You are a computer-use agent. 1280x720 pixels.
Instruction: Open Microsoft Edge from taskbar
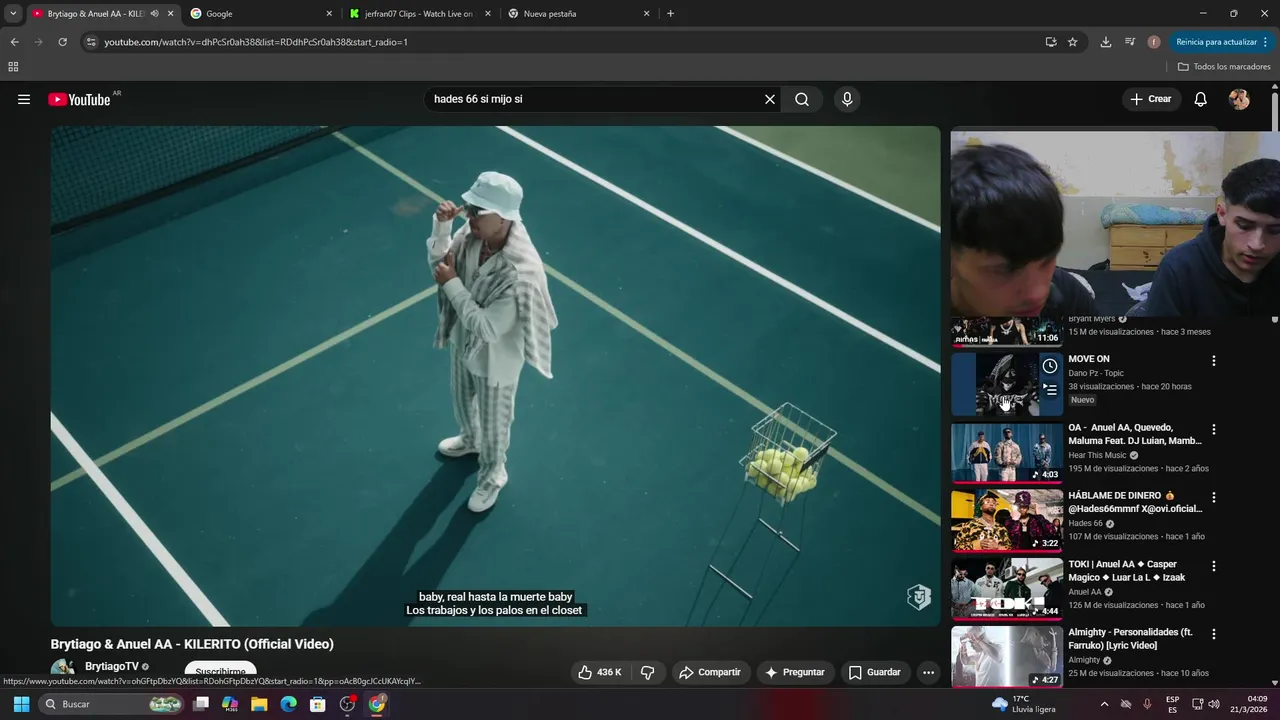pos(288,704)
